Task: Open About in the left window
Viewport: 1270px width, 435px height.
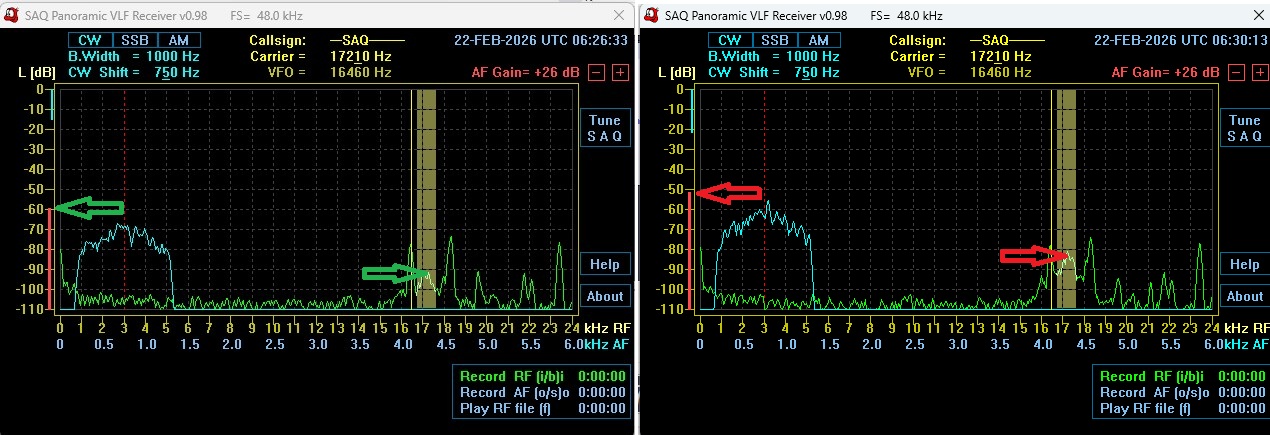Action: (605, 296)
